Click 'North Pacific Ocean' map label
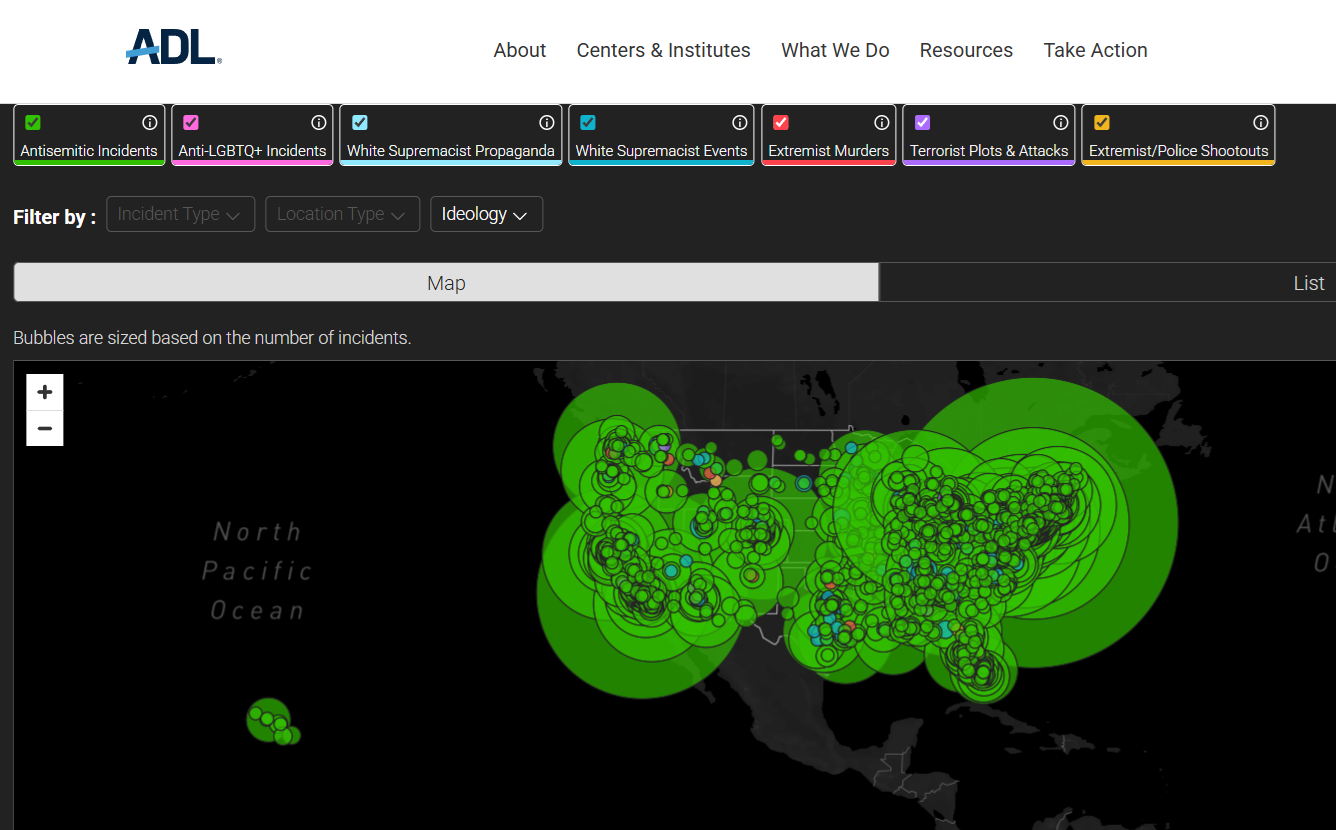 [257, 571]
